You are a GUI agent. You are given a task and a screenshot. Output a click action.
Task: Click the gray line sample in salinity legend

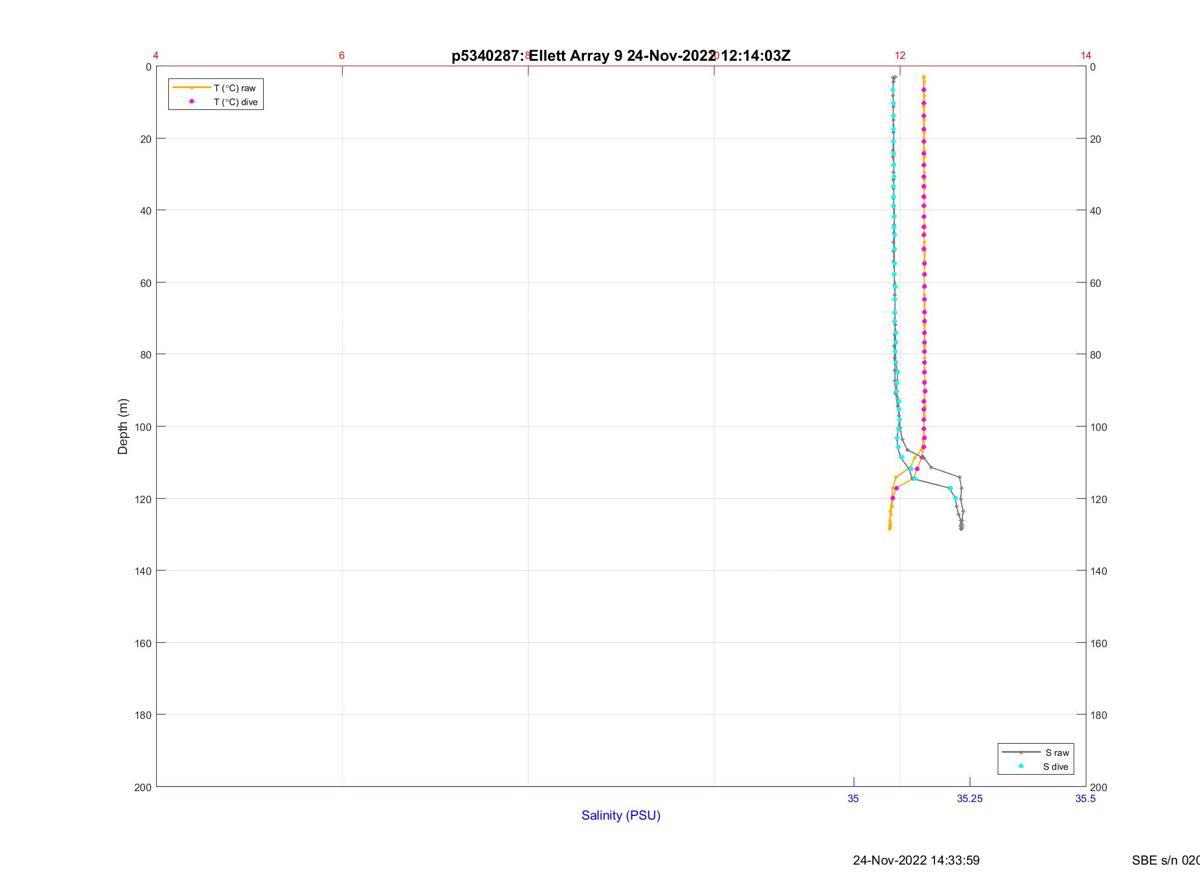[1021, 752]
